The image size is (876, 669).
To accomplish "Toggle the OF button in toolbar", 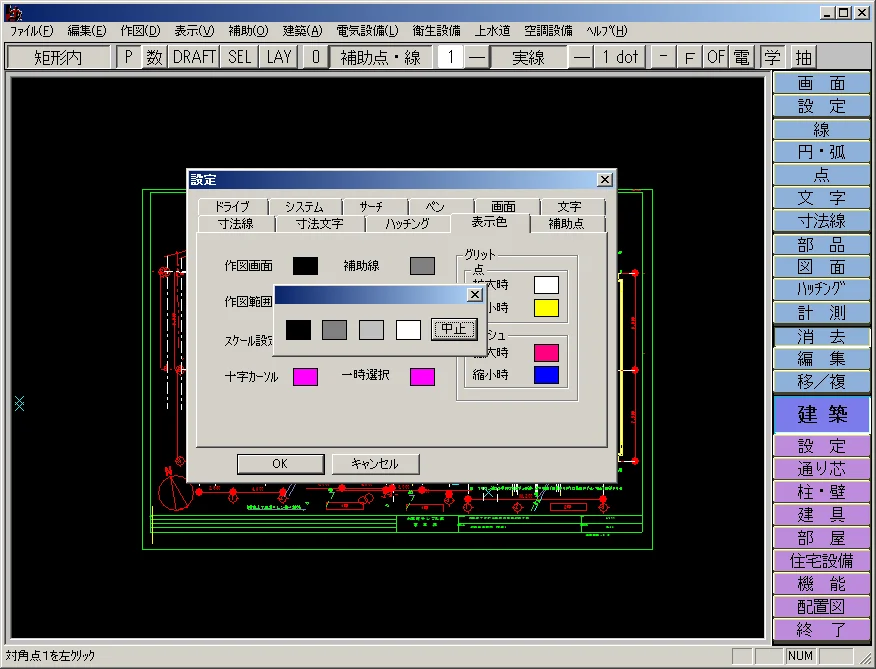I will click(x=716, y=57).
